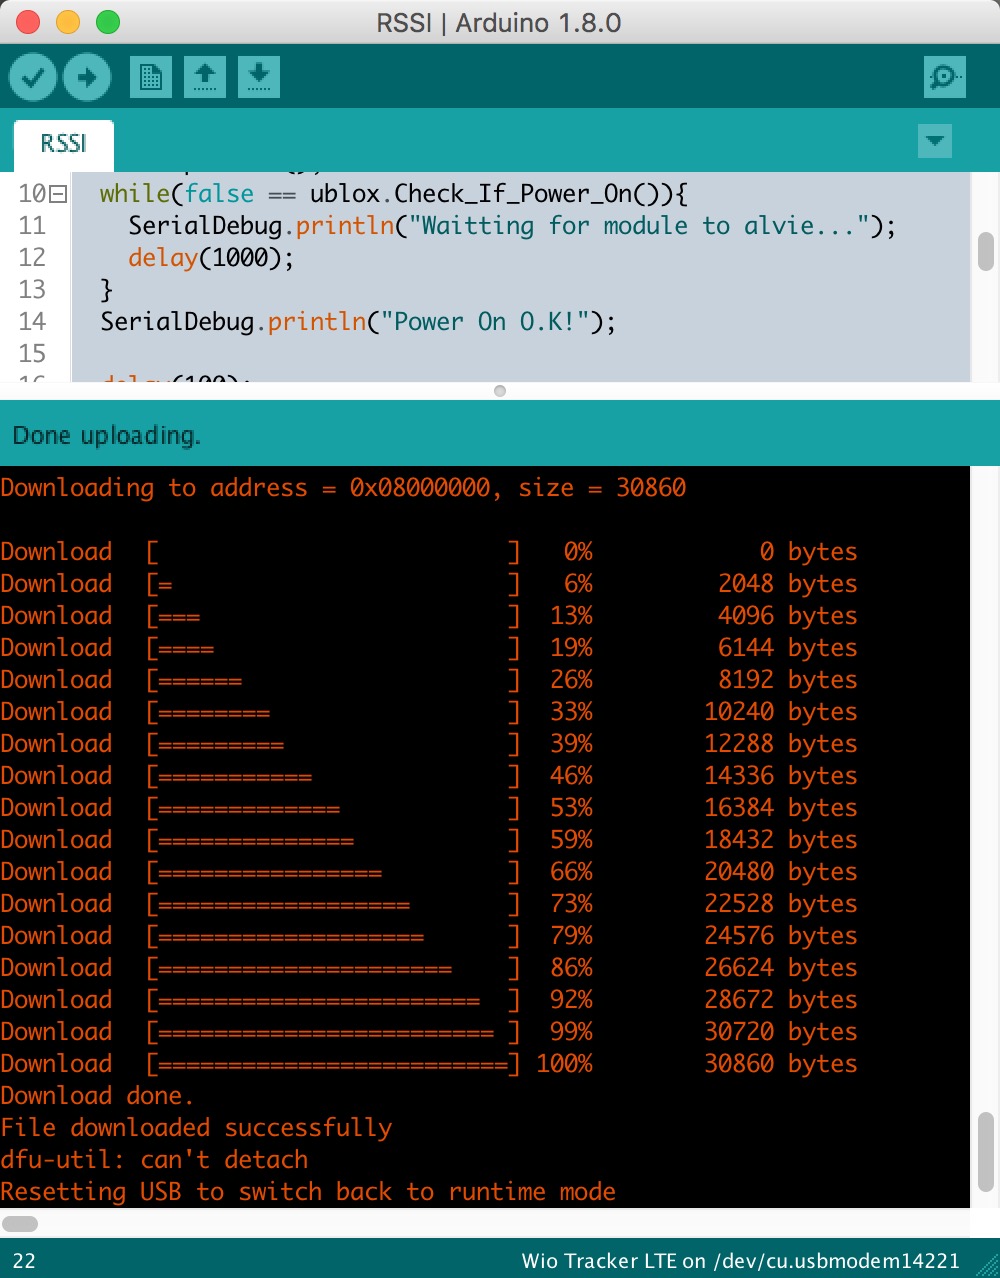1000x1278 pixels.
Task: Verify the sketch with the checkmark button
Action: [x=33, y=77]
